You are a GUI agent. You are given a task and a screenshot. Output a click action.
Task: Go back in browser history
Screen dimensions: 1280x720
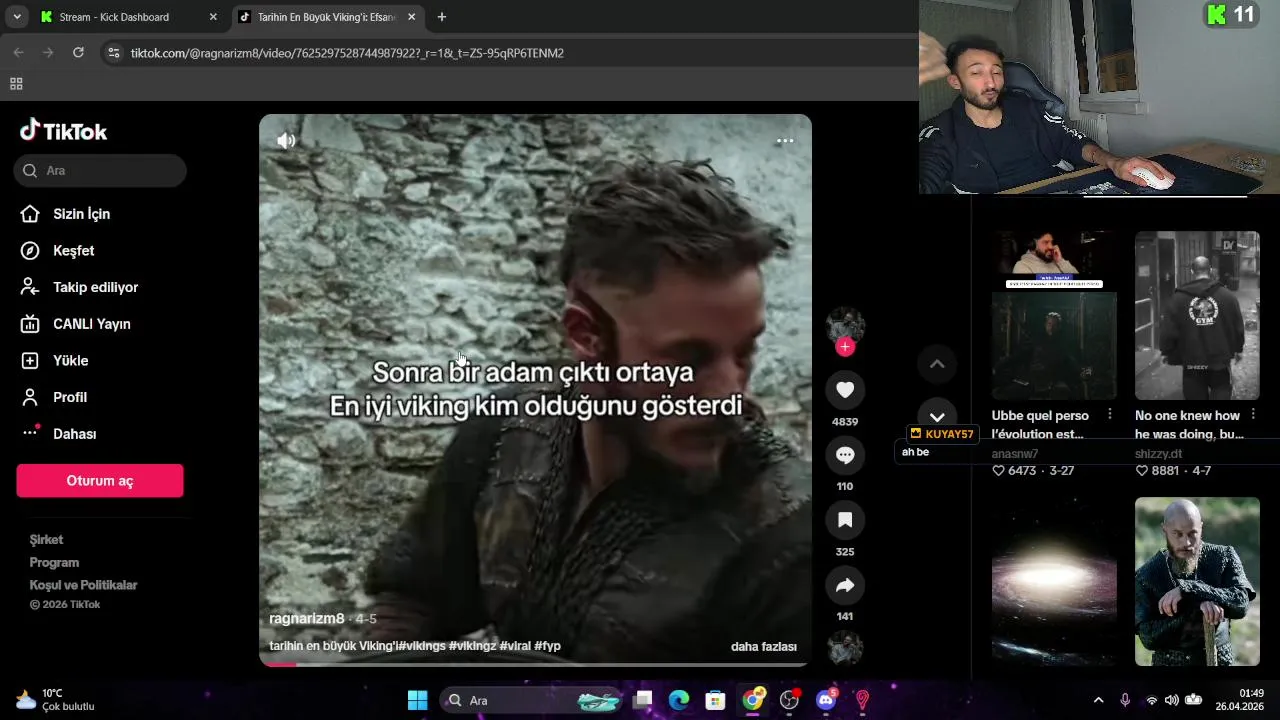18,53
